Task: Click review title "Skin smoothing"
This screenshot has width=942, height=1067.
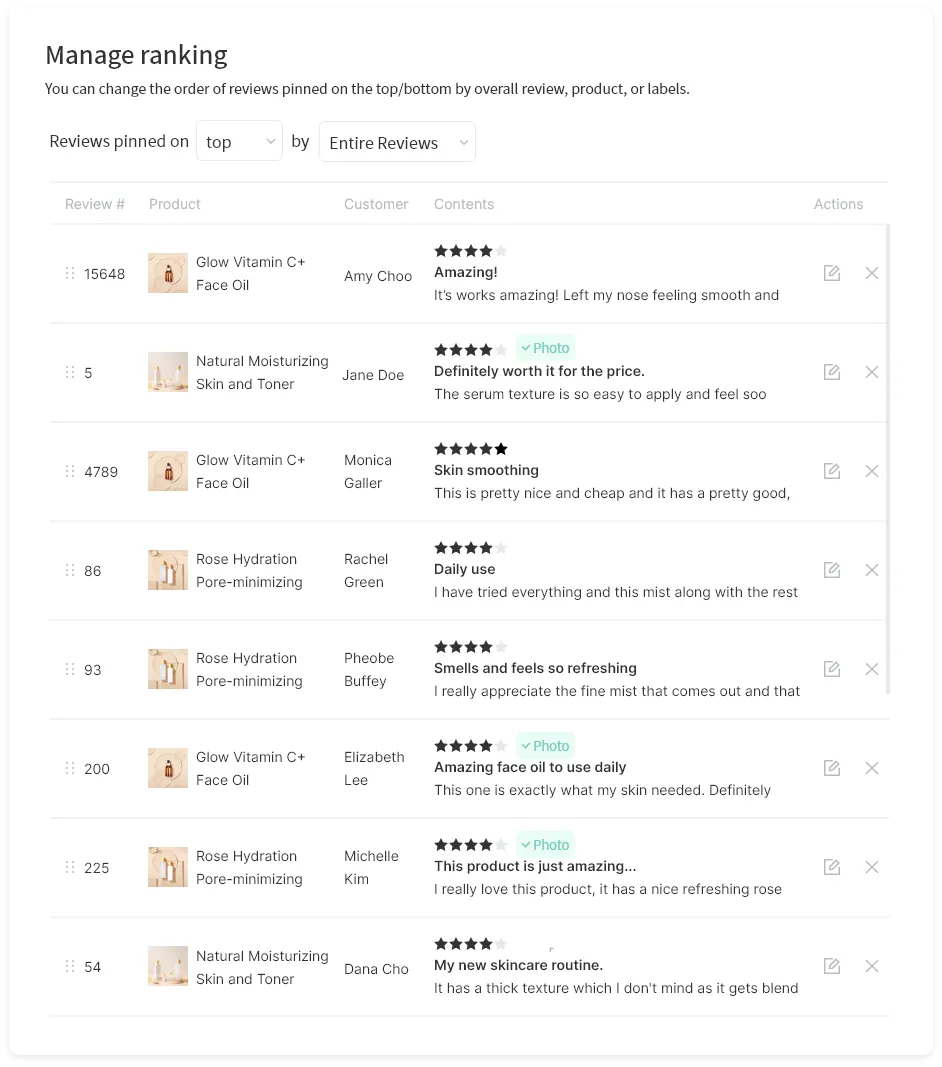Action: click(x=486, y=470)
